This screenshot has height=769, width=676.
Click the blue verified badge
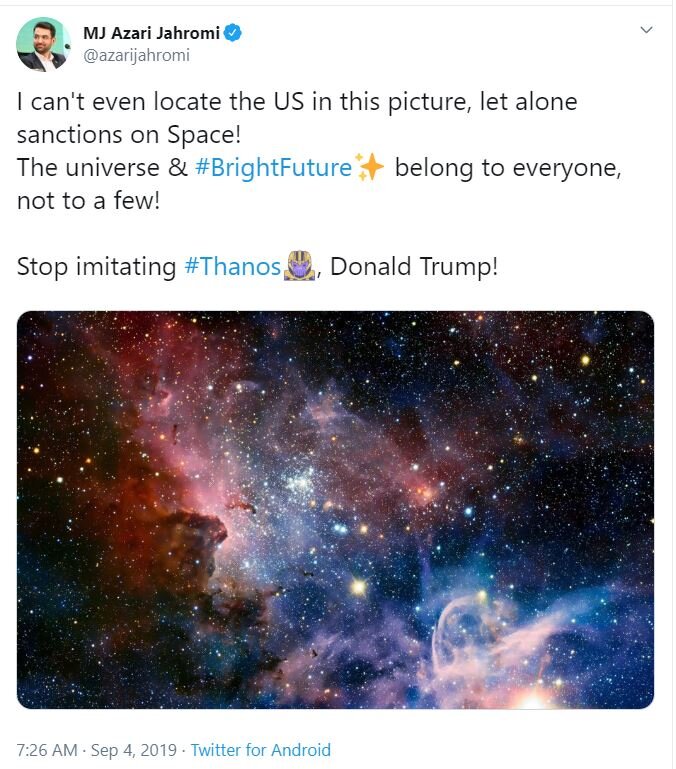pyautogui.click(x=233, y=33)
